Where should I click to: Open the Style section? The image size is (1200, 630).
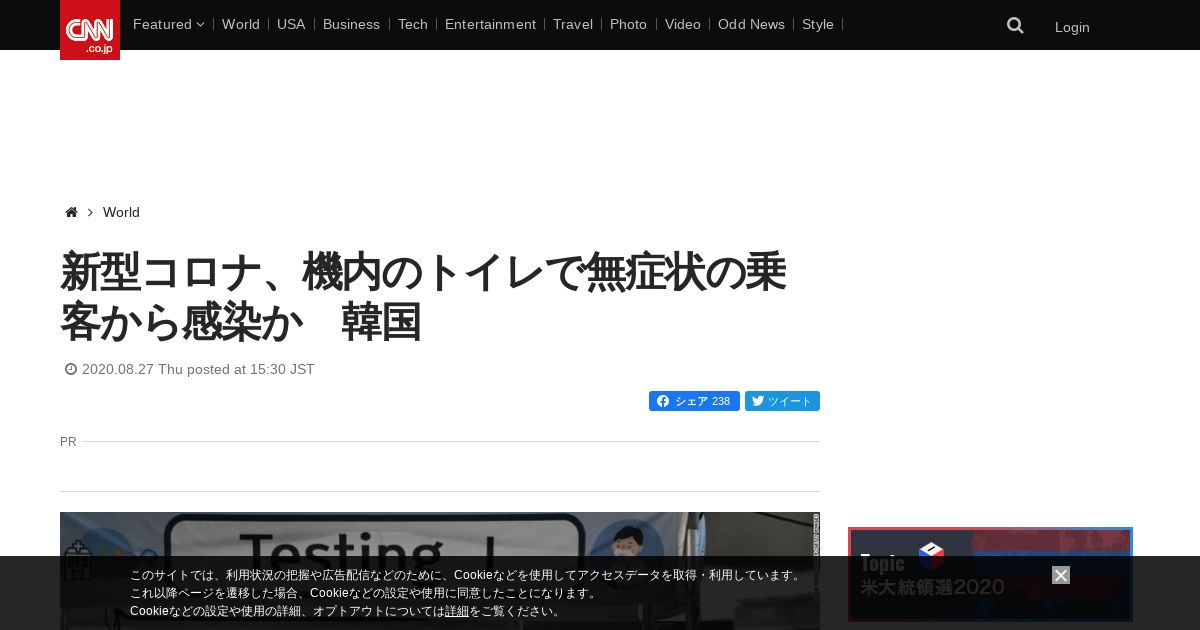coord(818,24)
